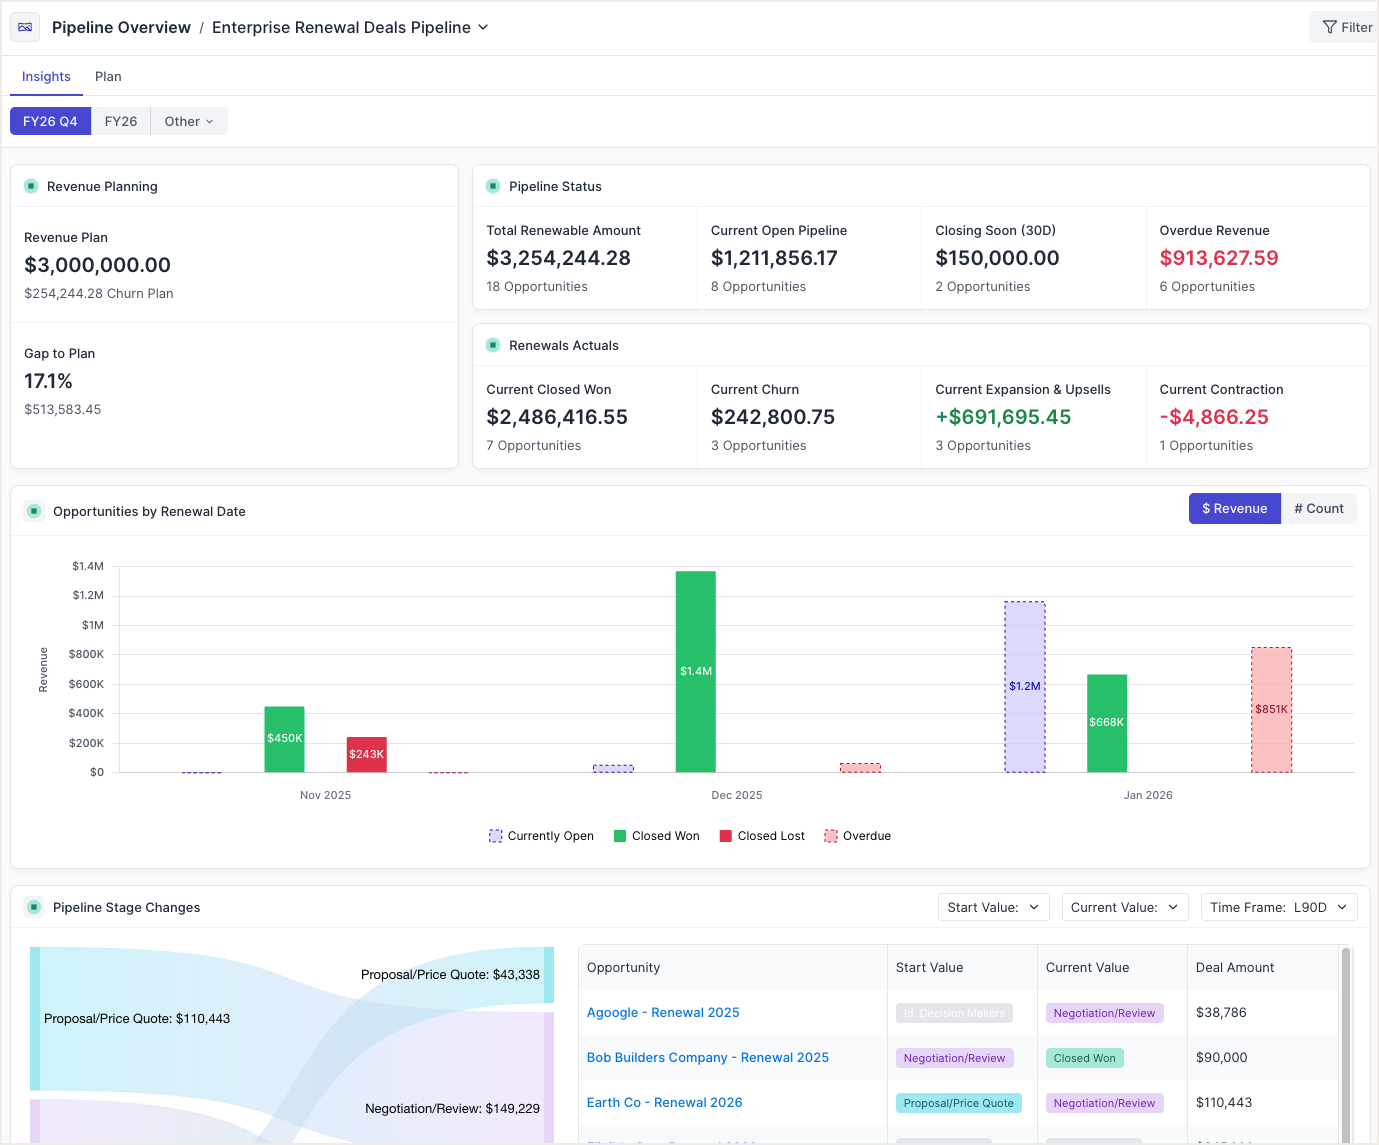1379x1145 pixels.
Task: Click the Pipeline Status panel icon
Action: pyautogui.click(x=493, y=186)
